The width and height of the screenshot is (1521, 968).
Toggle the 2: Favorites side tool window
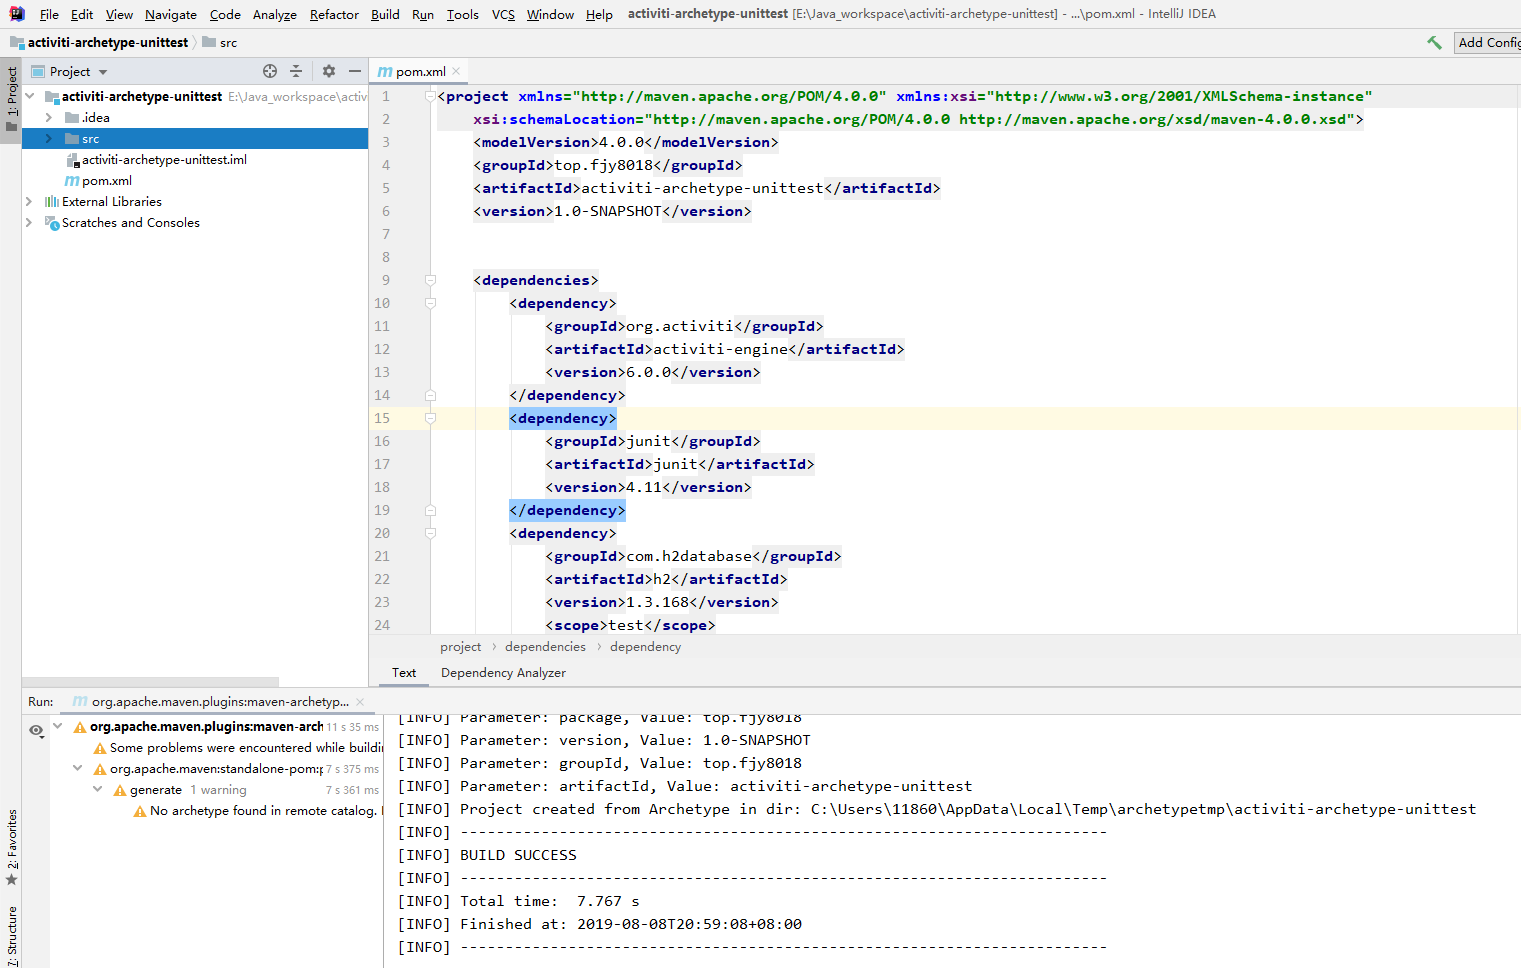[11, 845]
